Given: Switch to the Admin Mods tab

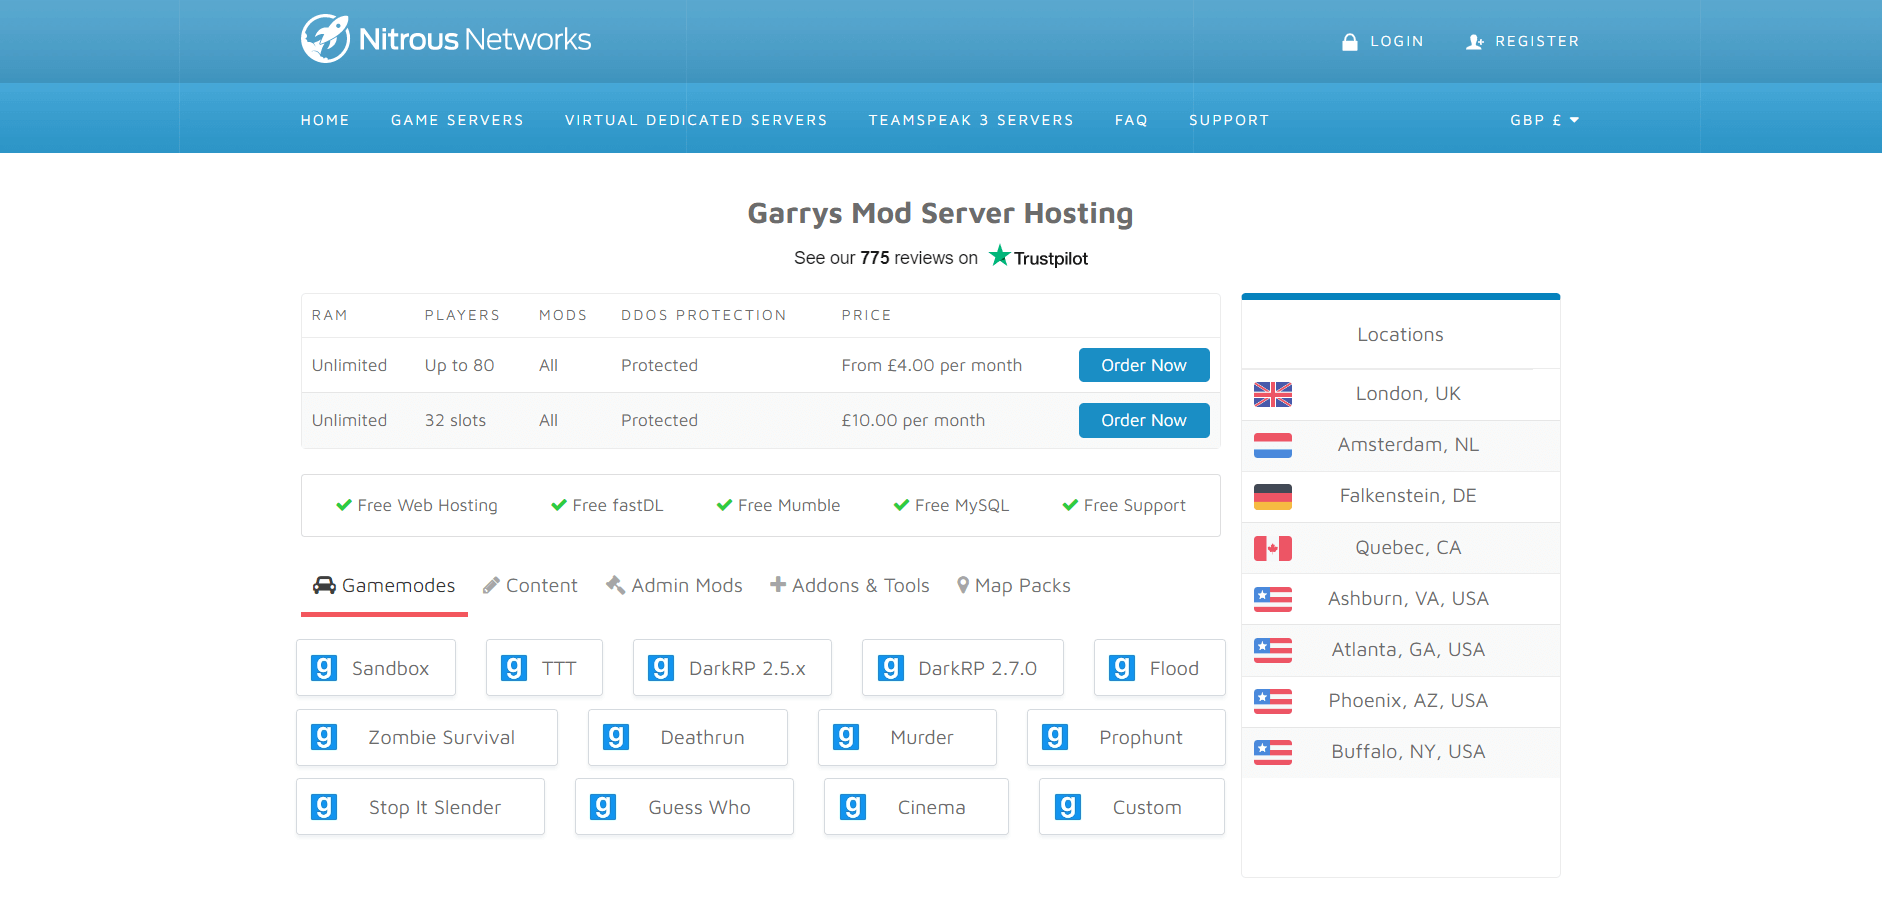Looking at the screenshot, I should pyautogui.click(x=674, y=586).
